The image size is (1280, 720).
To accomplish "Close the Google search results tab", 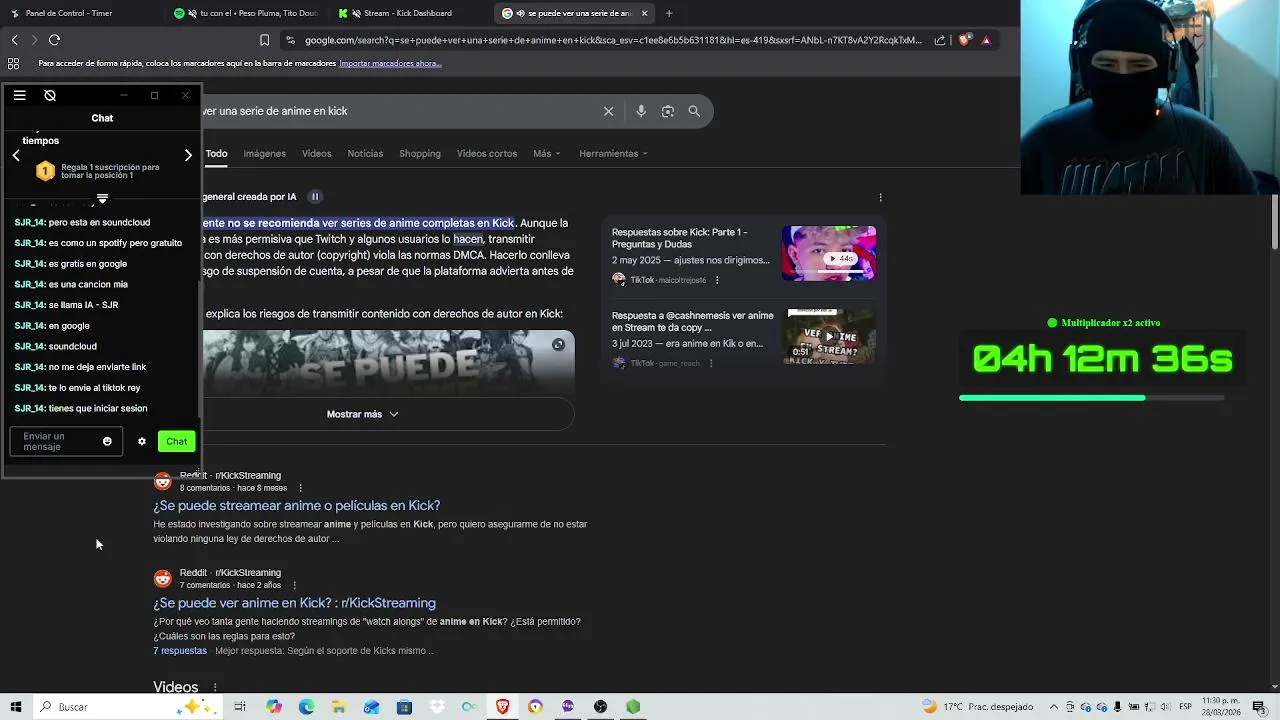I will [644, 13].
